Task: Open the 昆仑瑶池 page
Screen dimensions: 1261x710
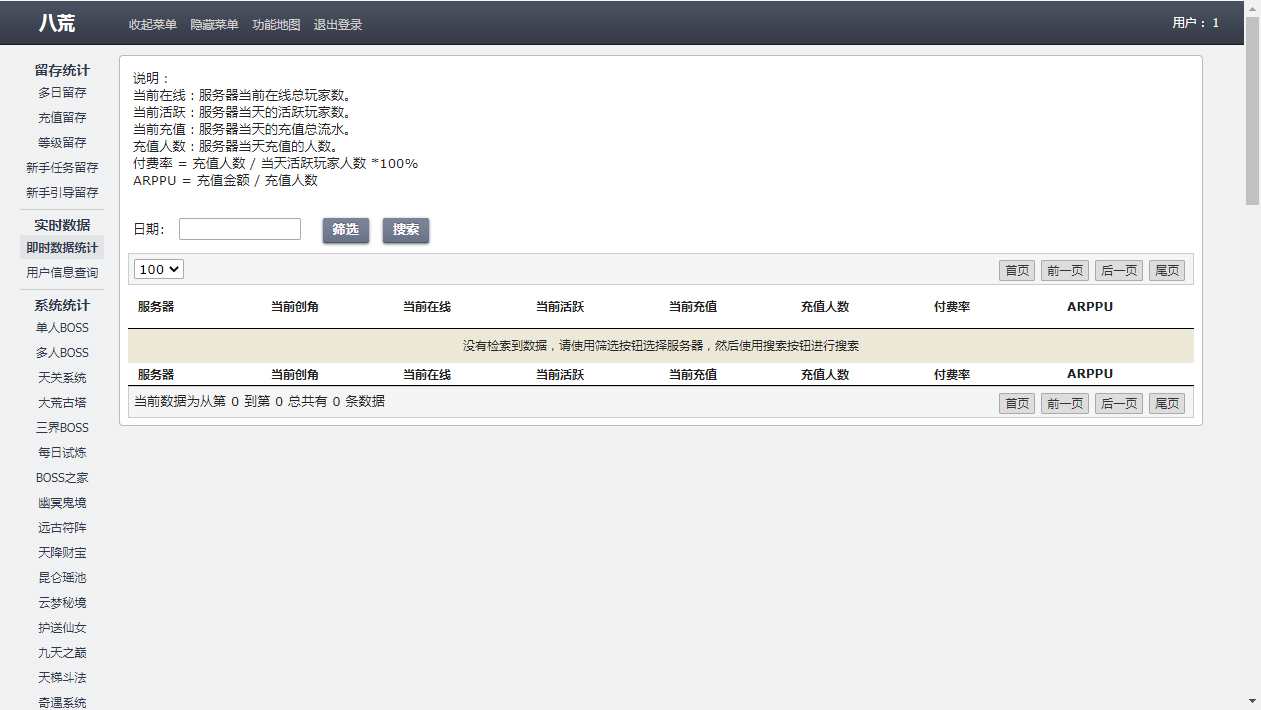Action: coord(64,577)
